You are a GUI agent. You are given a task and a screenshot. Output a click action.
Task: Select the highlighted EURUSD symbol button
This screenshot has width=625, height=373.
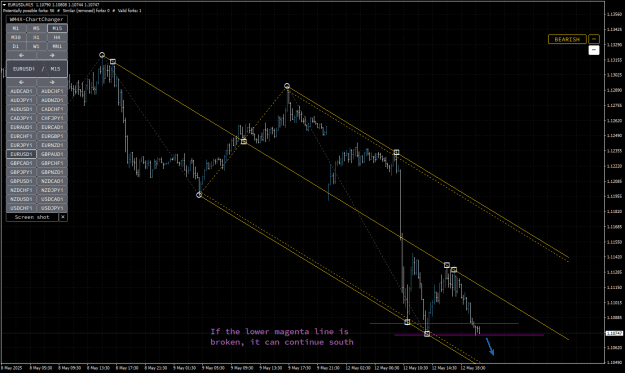pos(22,154)
